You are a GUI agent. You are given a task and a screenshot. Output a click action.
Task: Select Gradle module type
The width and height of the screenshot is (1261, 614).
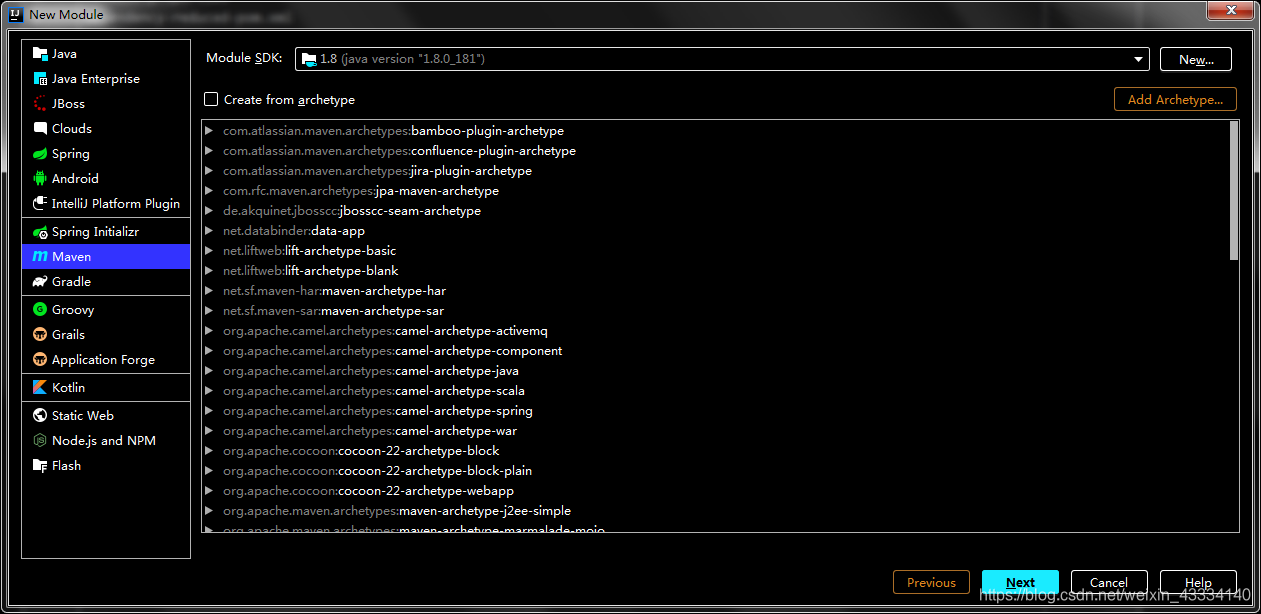[106, 282]
